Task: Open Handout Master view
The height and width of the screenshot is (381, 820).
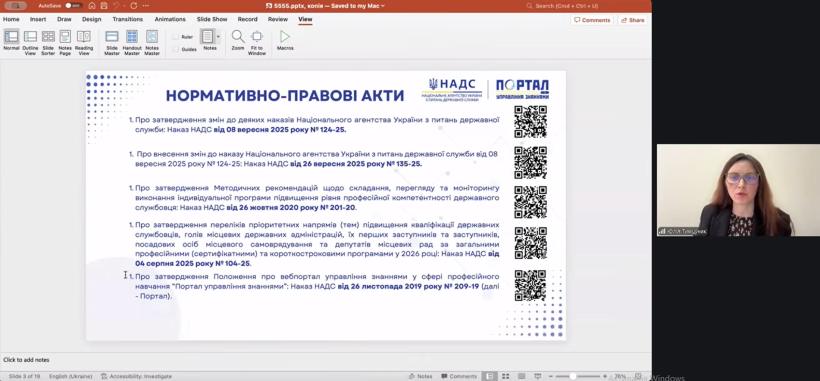Action: coord(132,42)
